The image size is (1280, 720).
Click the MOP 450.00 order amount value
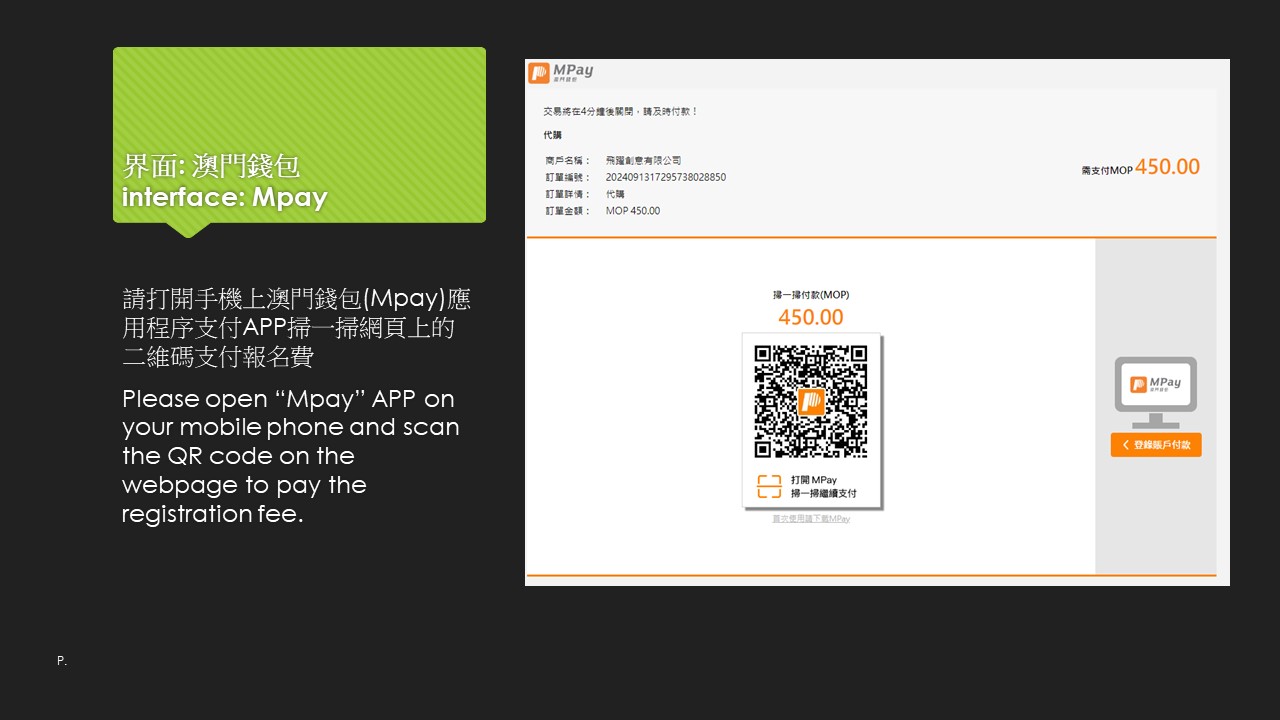pos(633,211)
